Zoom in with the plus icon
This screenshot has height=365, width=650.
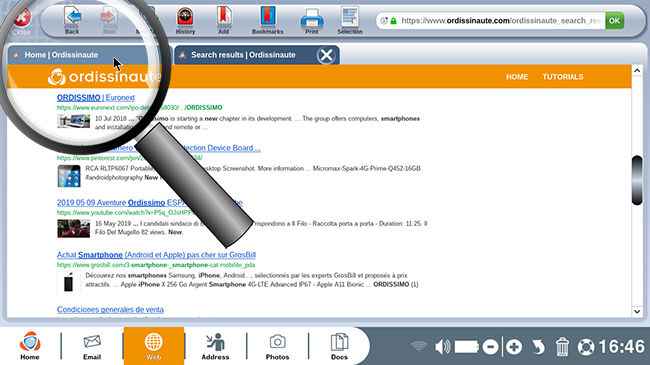(x=514, y=347)
